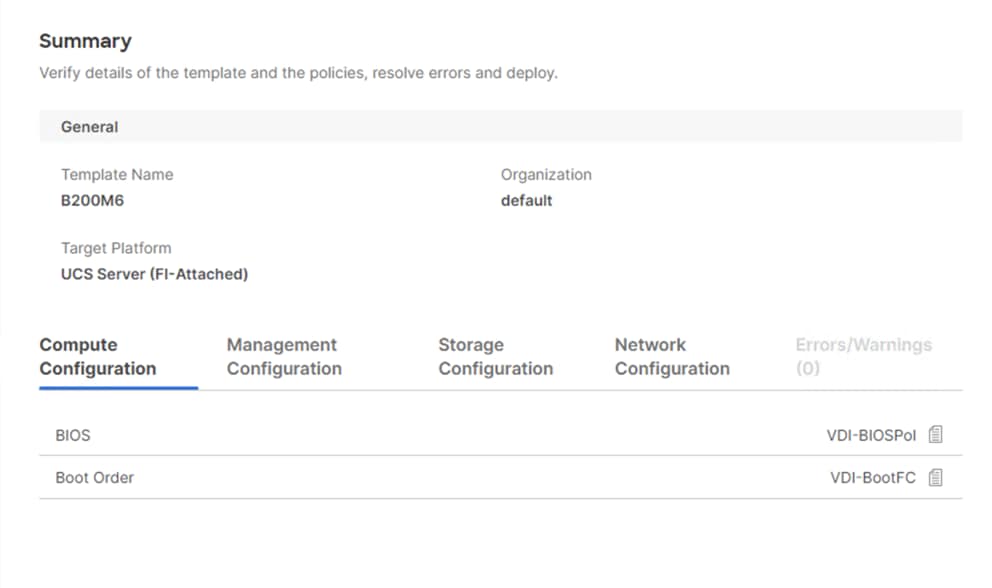Screen dimensions: 992x588
Task: Open the Storage Configuration tab
Action: tap(495, 356)
